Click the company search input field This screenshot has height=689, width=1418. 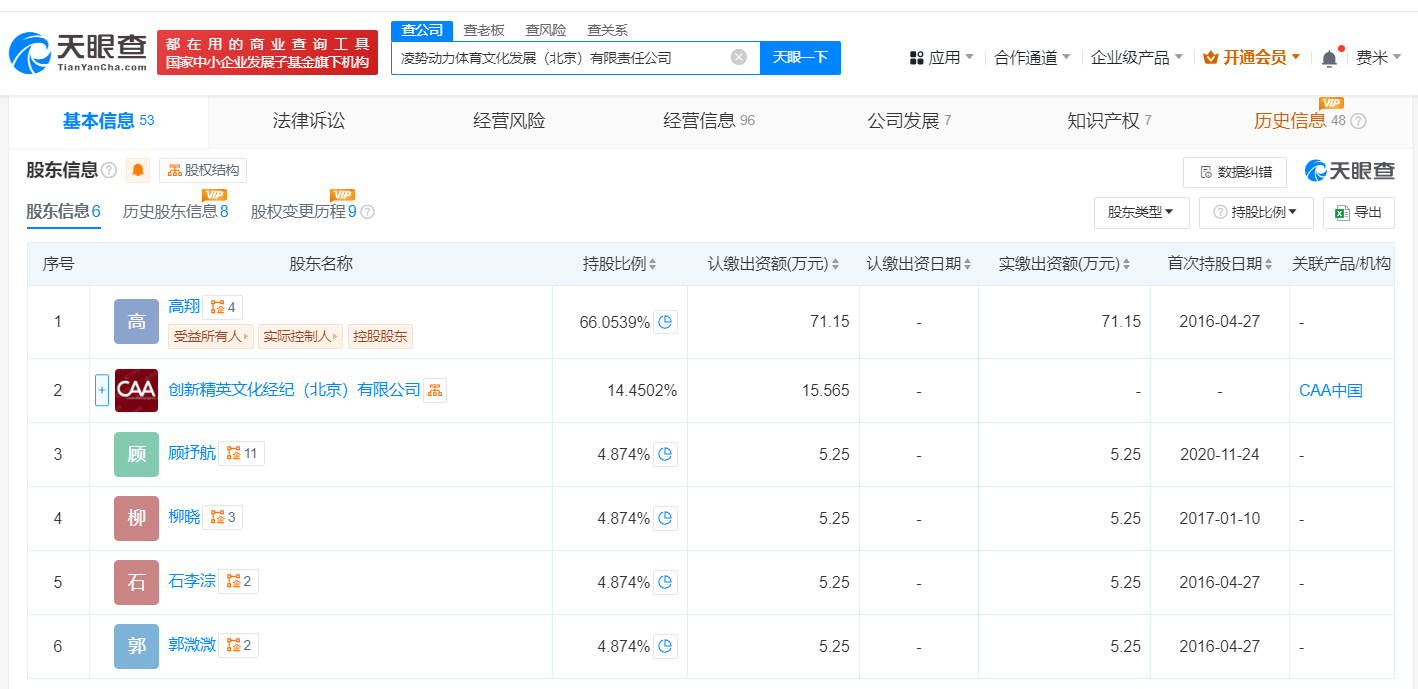(560, 58)
